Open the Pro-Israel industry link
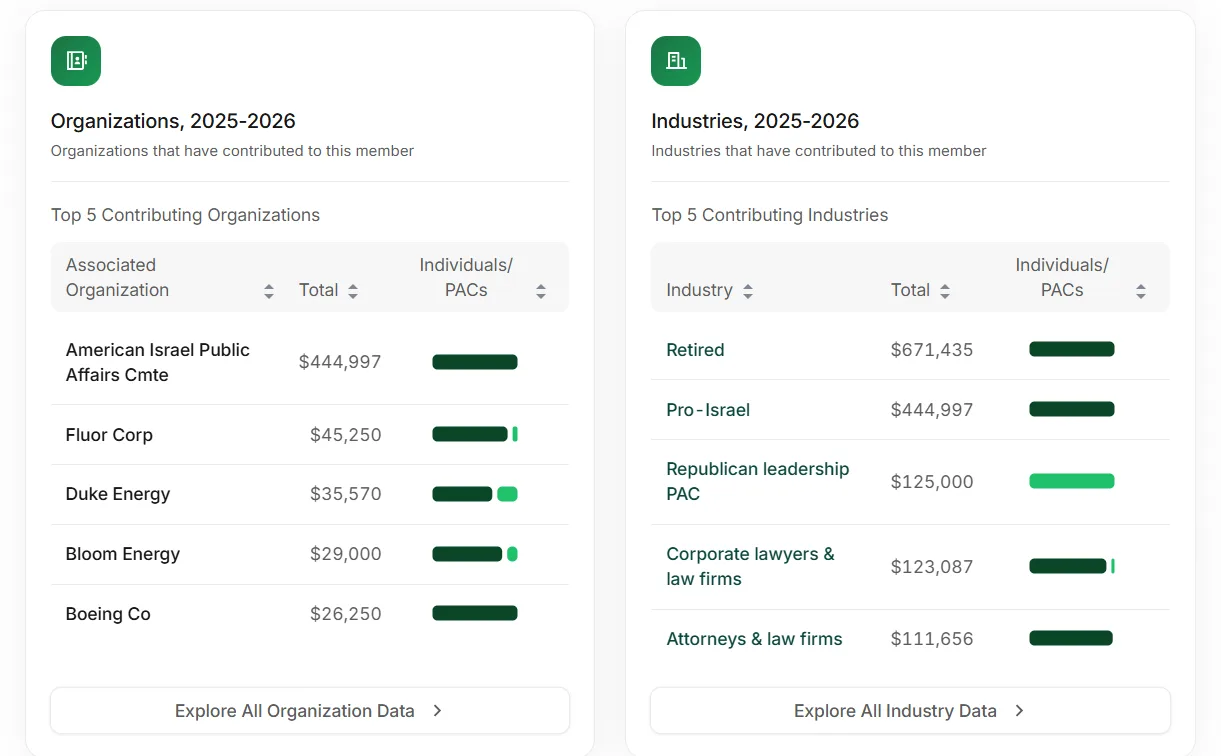Screen dimensions: 1221x756 (x=708, y=410)
